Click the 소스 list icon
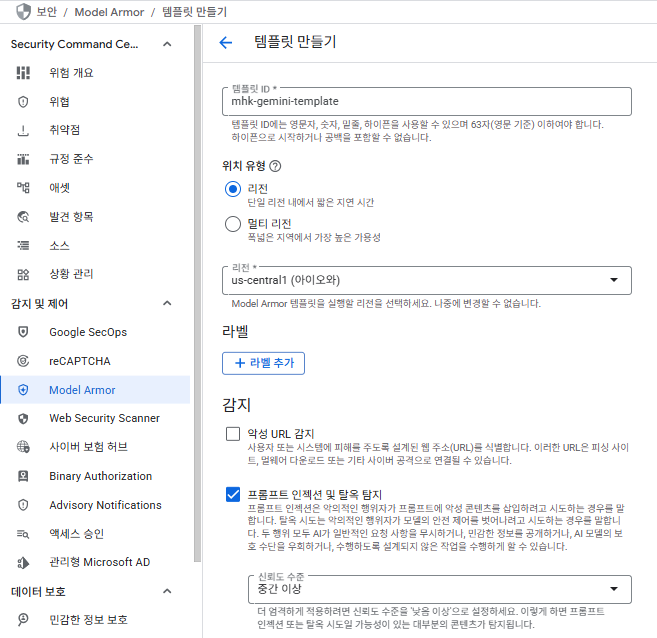The width and height of the screenshot is (657, 638). [x=23, y=245]
